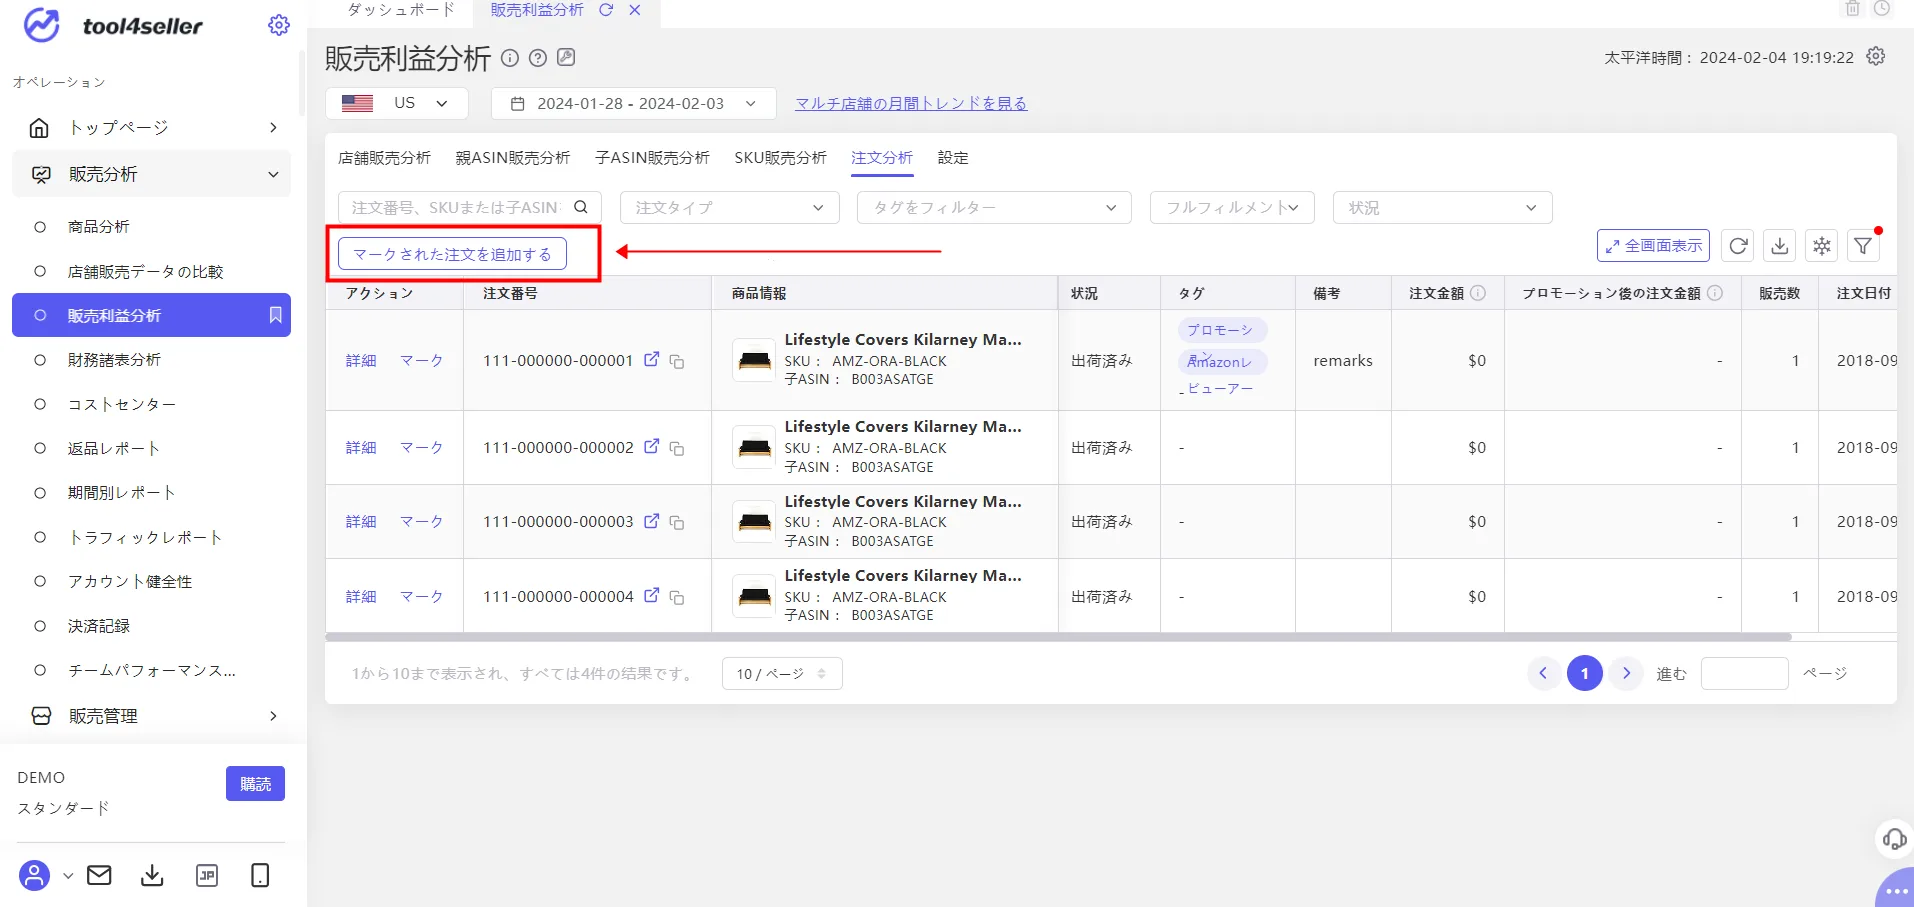Click the 購読 subscribe button

click(255, 784)
